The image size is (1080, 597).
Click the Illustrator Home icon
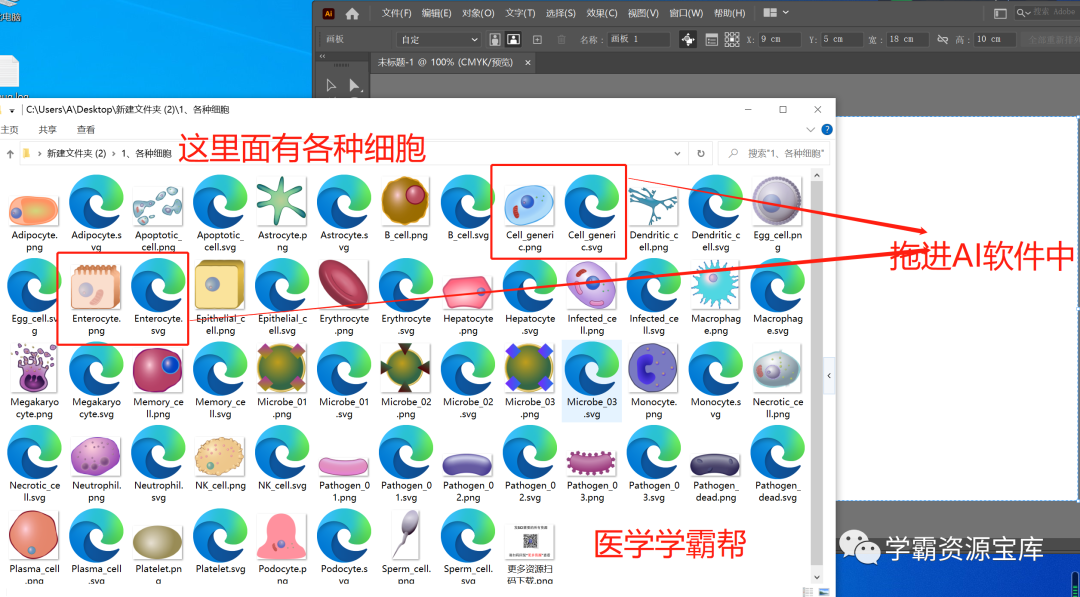352,13
